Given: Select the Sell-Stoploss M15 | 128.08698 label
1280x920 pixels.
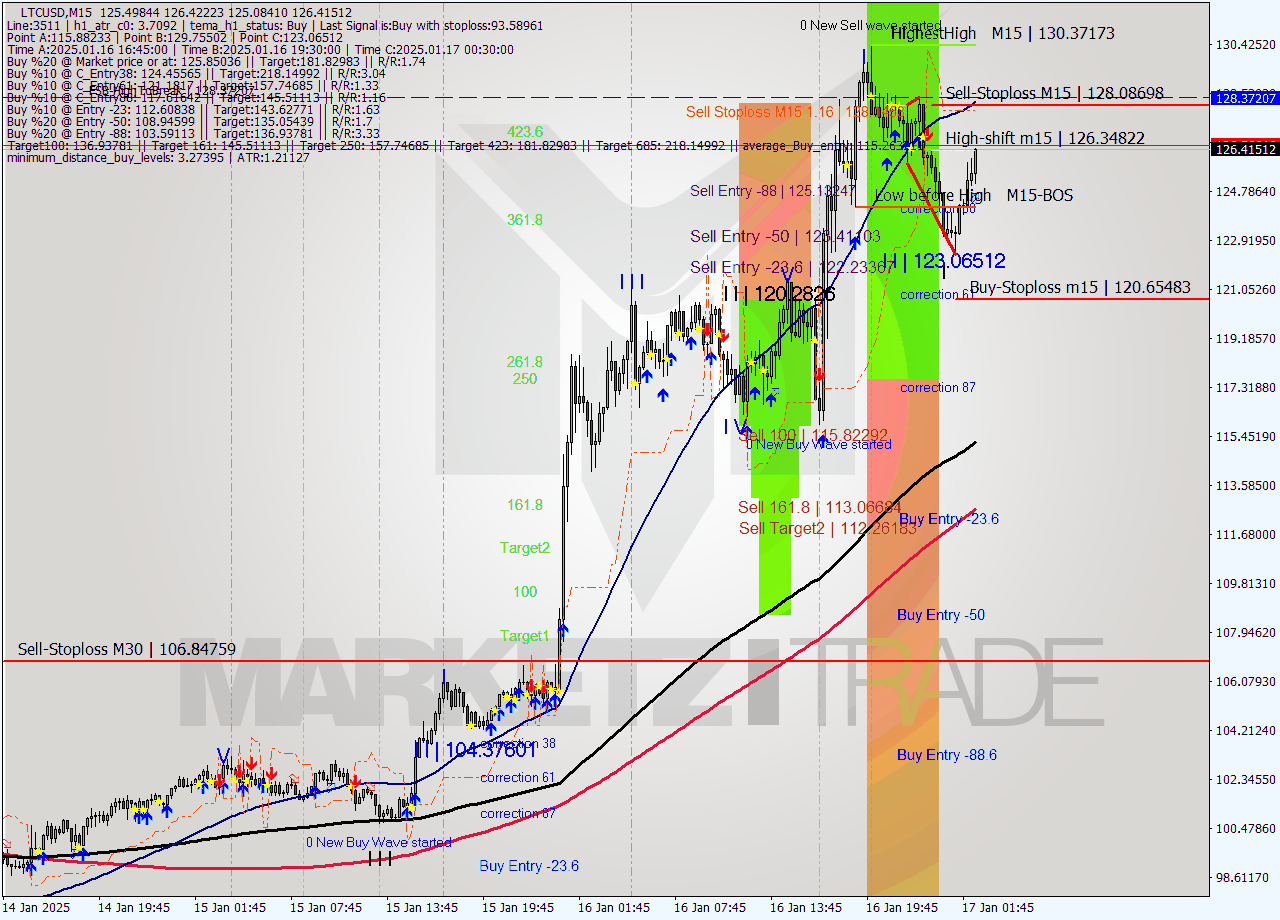Looking at the screenshot, I should [x=1054, y=93].
